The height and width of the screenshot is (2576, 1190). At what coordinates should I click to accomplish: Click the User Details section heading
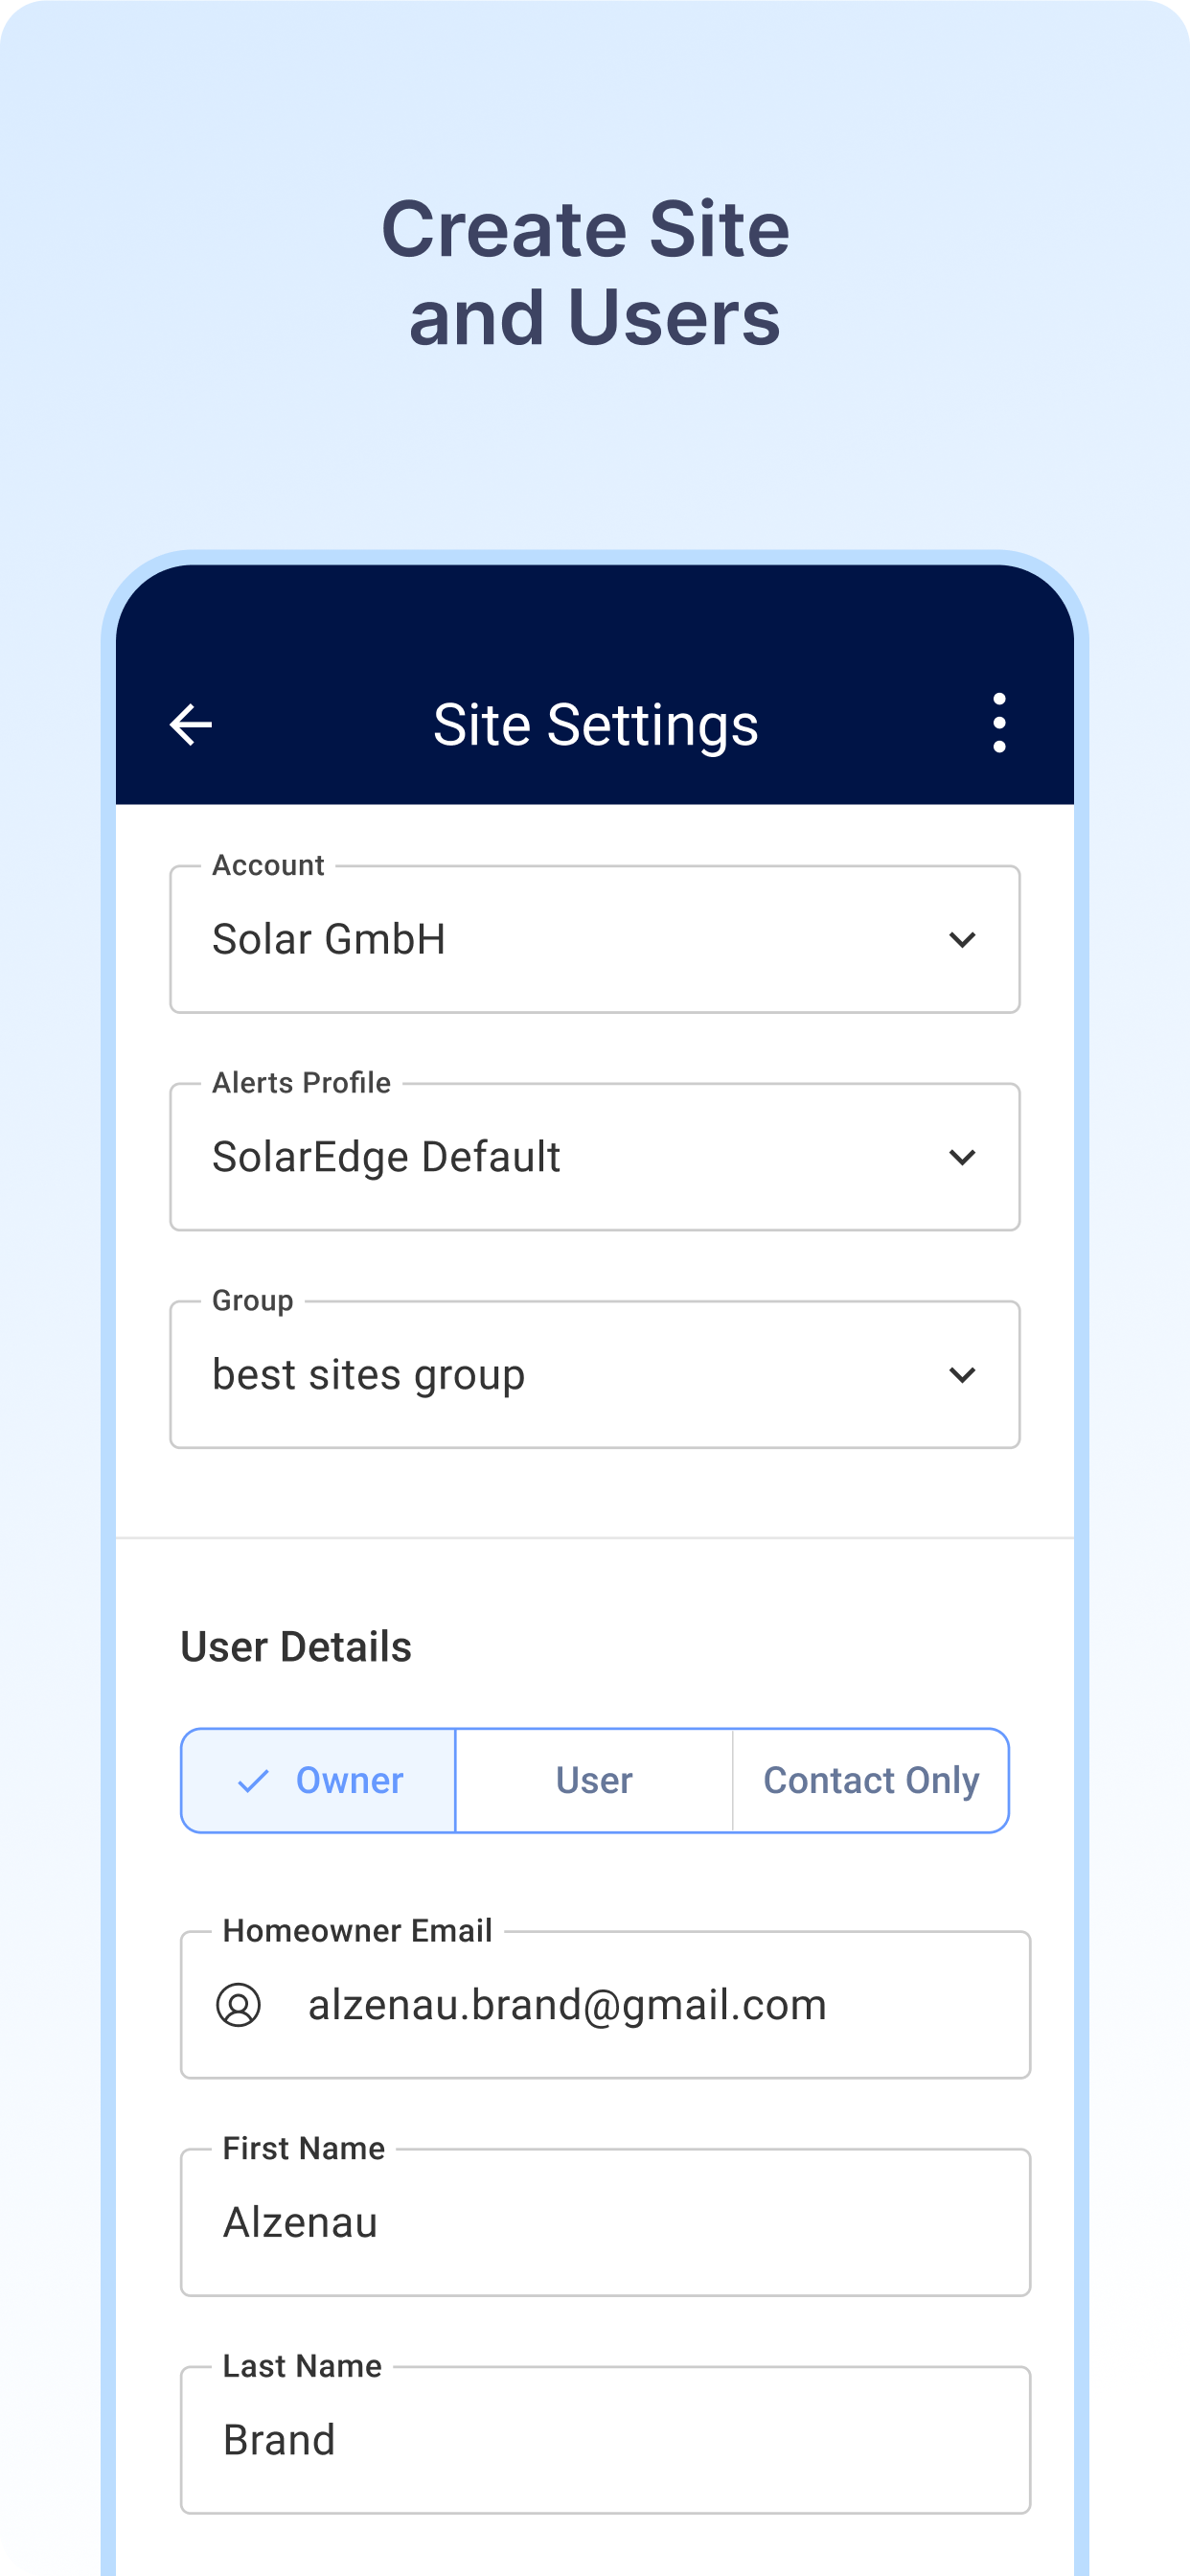(x=296, y=1647)
